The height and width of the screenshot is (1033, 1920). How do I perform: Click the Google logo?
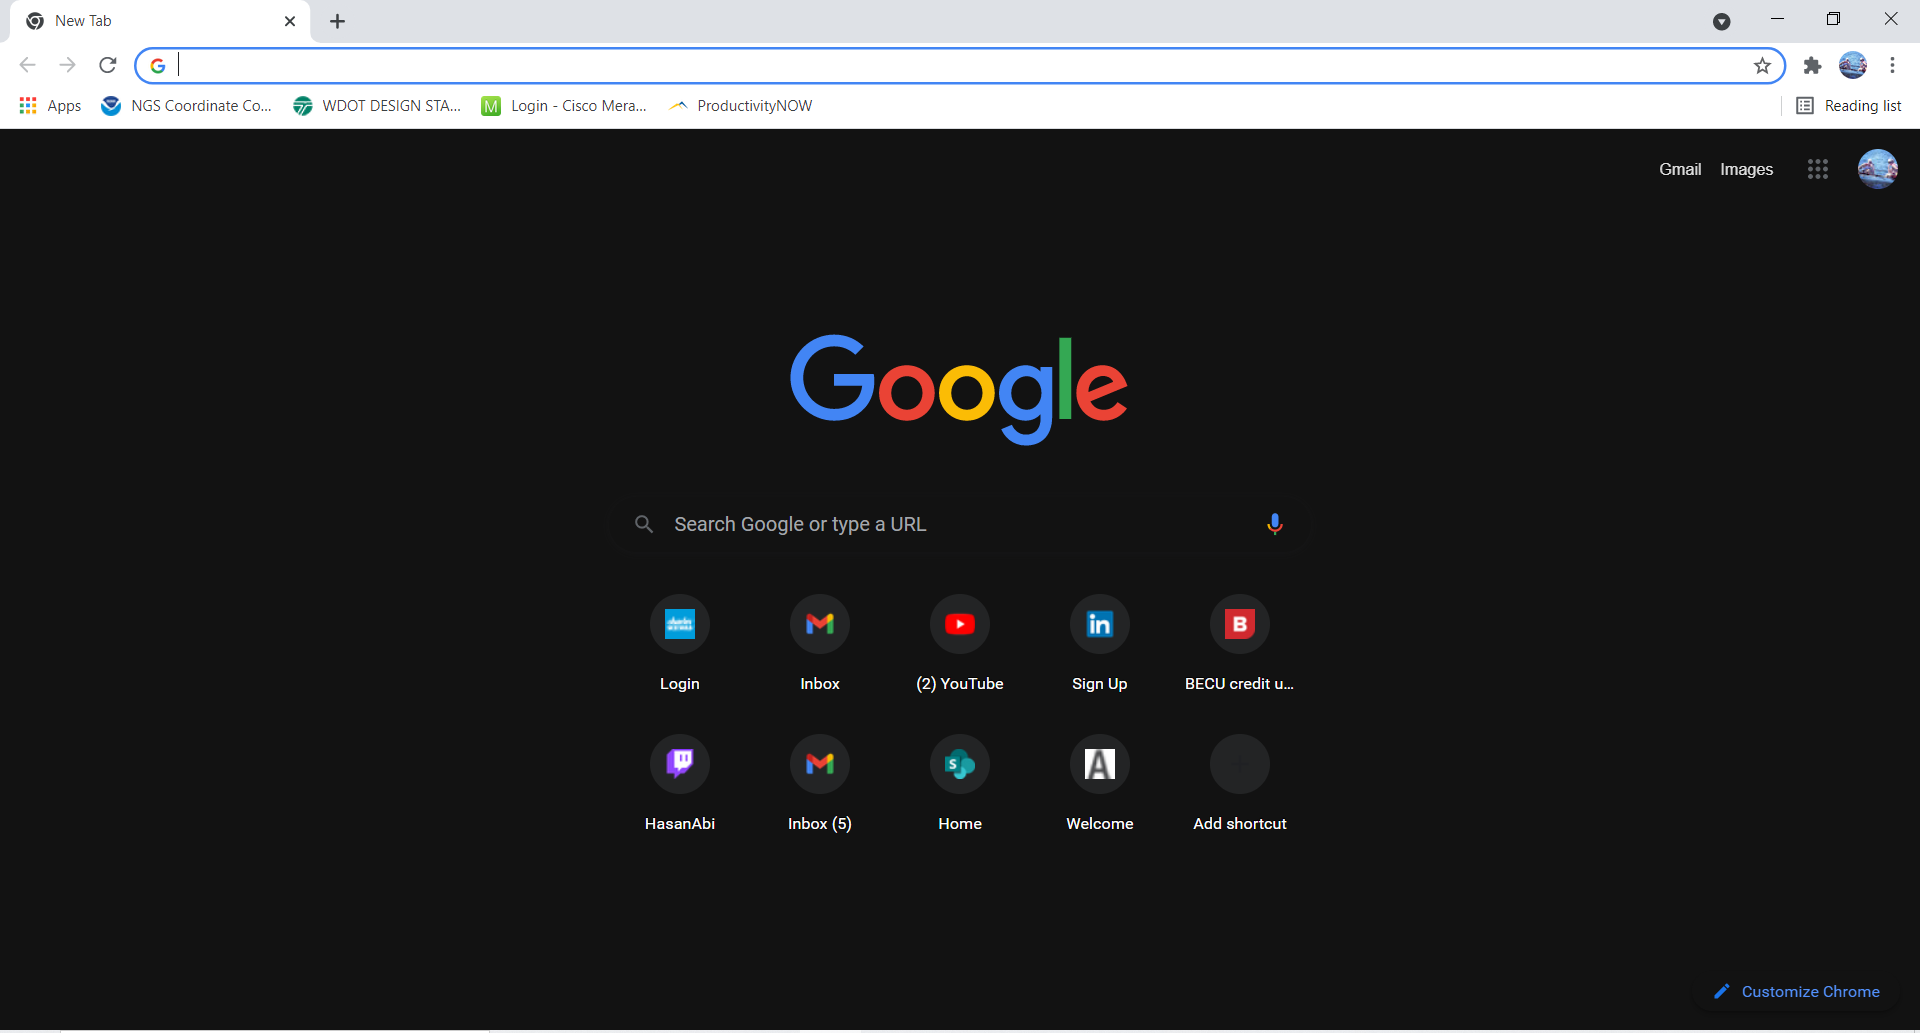959,389
